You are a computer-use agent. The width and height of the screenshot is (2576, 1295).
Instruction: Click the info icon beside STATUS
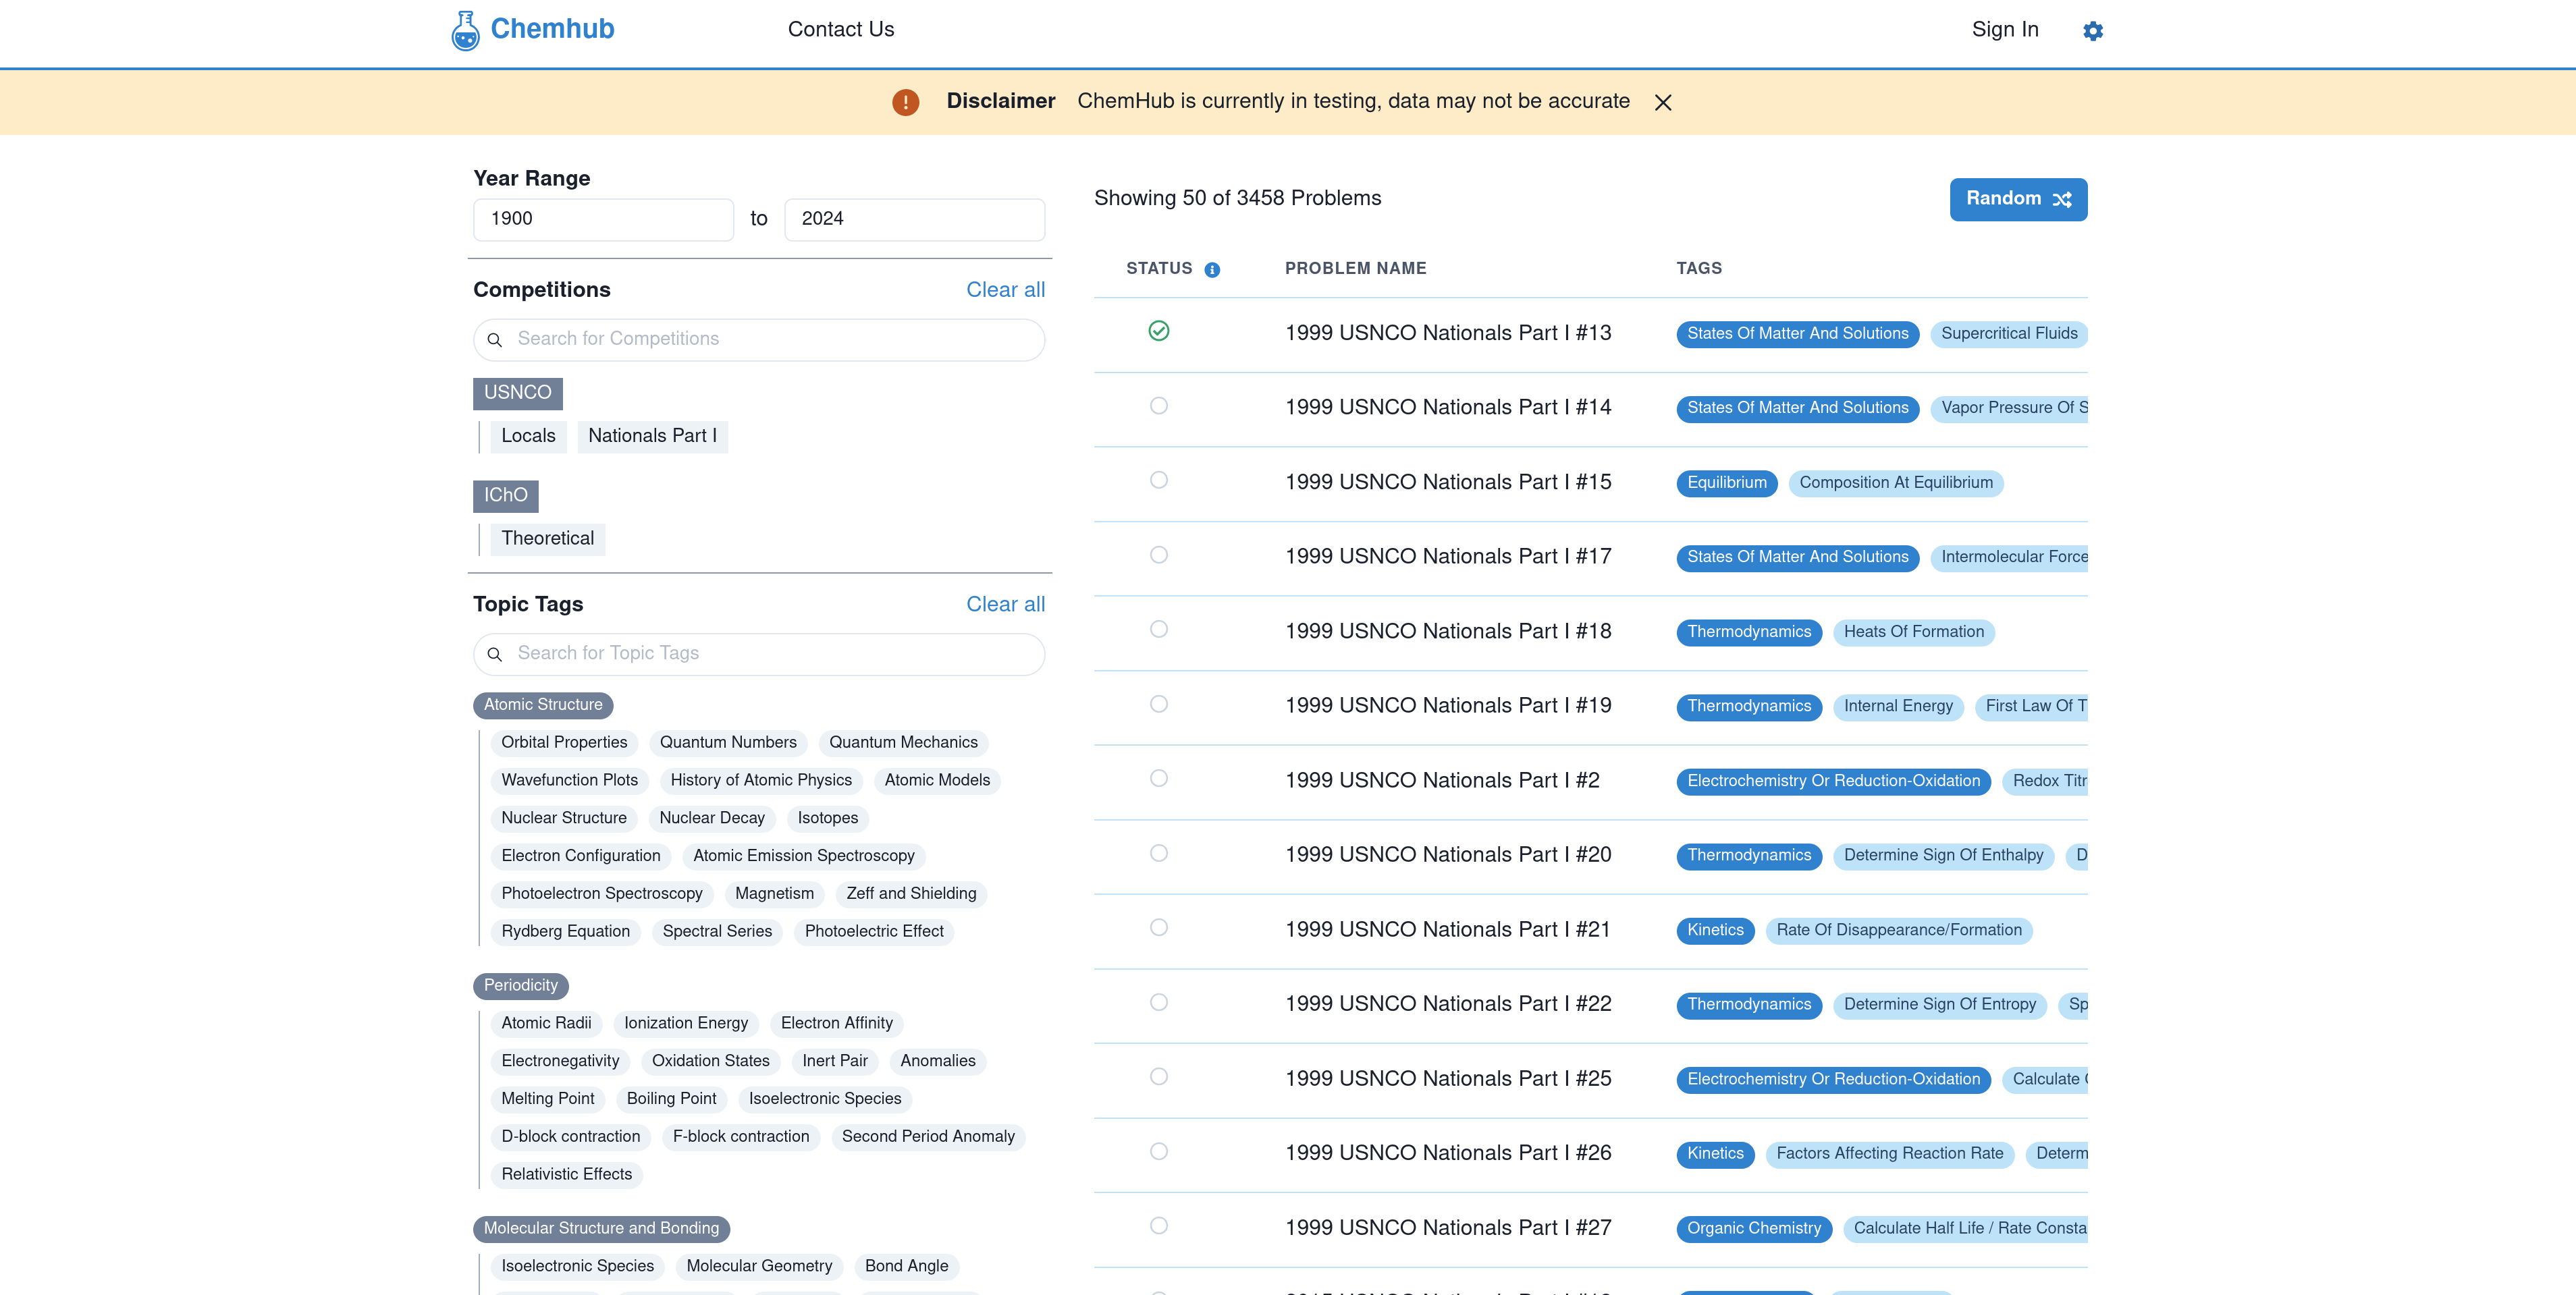(x=1212, y=270)
